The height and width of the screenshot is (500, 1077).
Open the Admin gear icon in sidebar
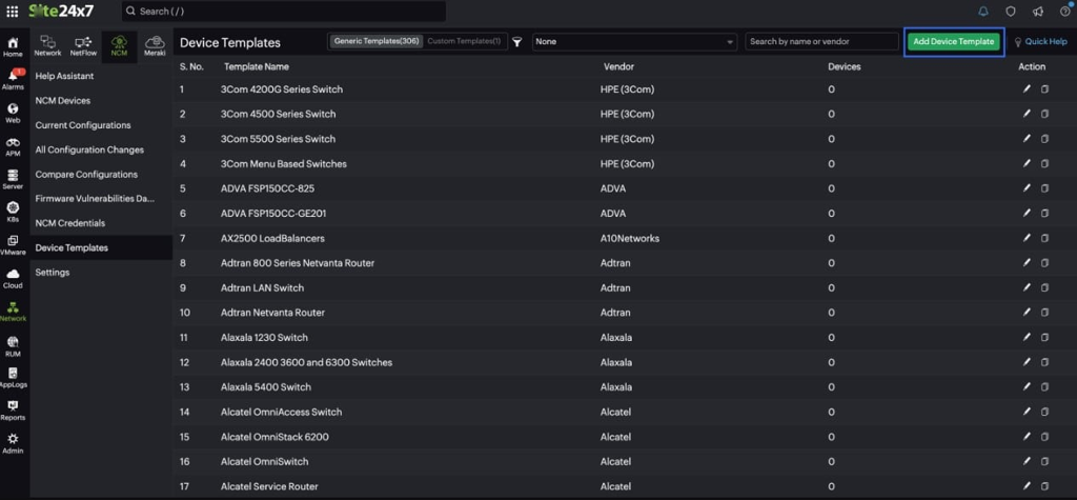click(13, 443)
